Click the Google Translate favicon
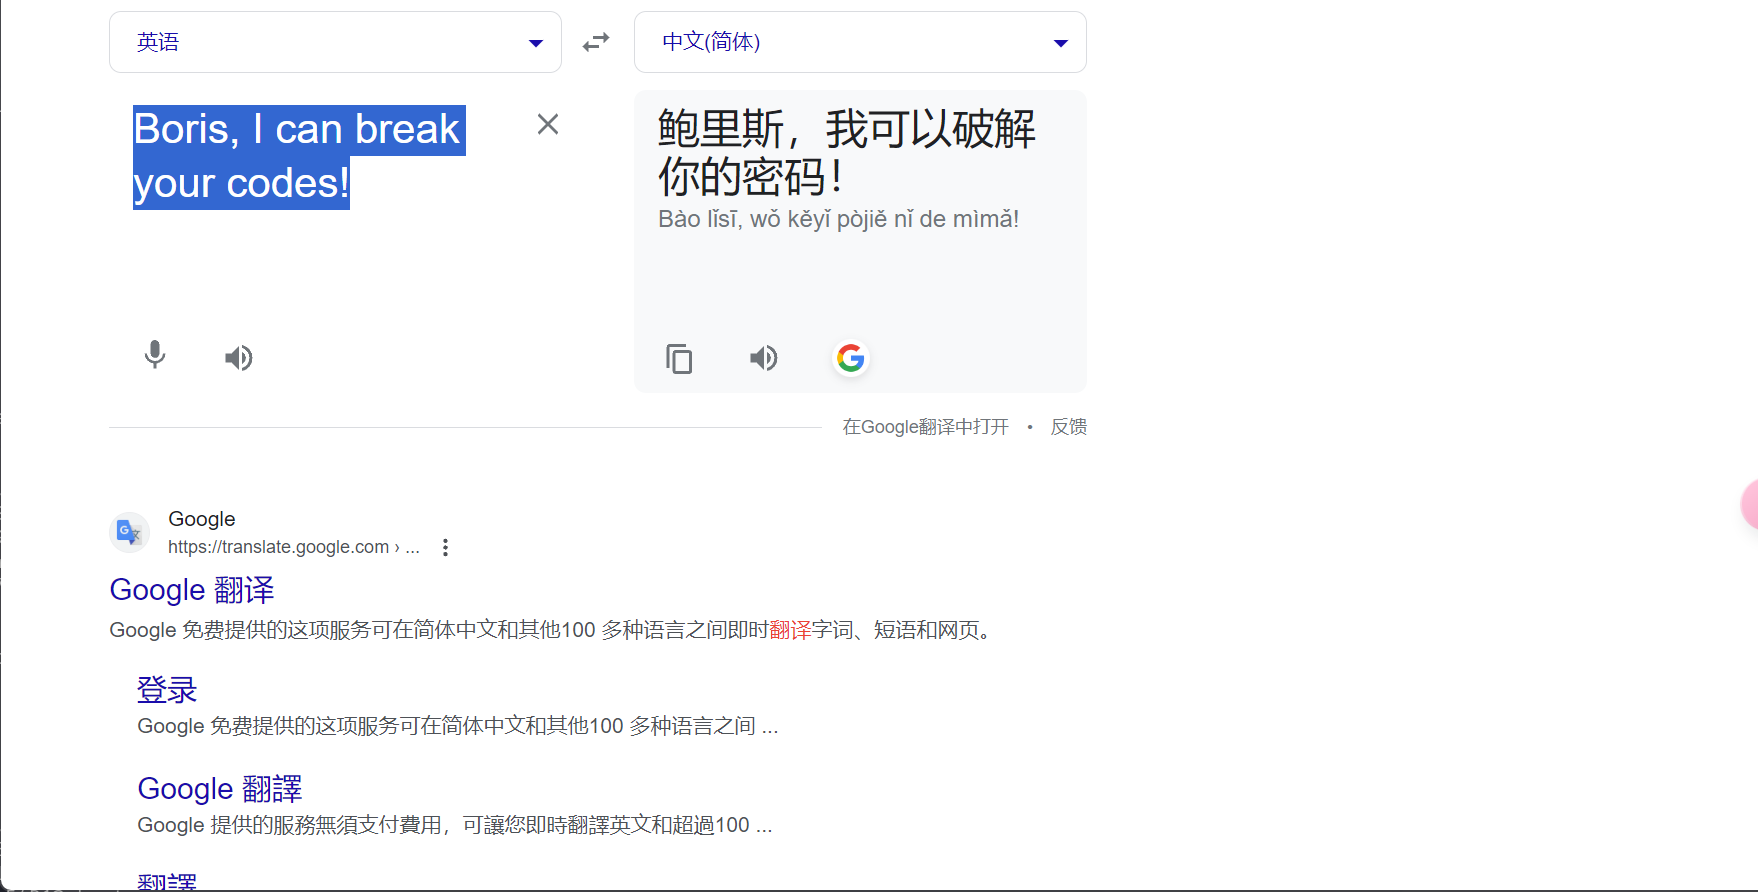The height and width of the screenshot is (892, 1758). (129, 532)
